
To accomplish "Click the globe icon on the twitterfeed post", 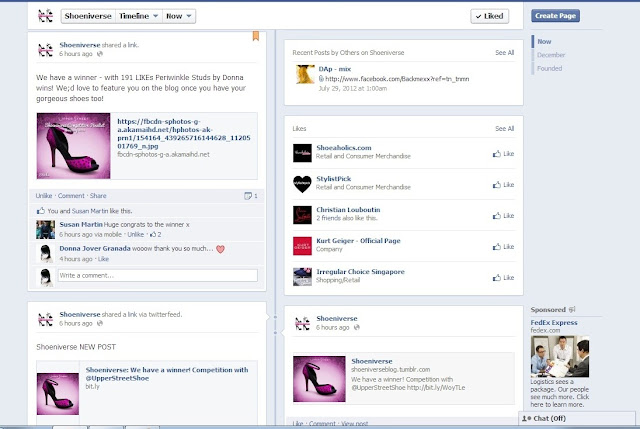I will pos(100,323).
